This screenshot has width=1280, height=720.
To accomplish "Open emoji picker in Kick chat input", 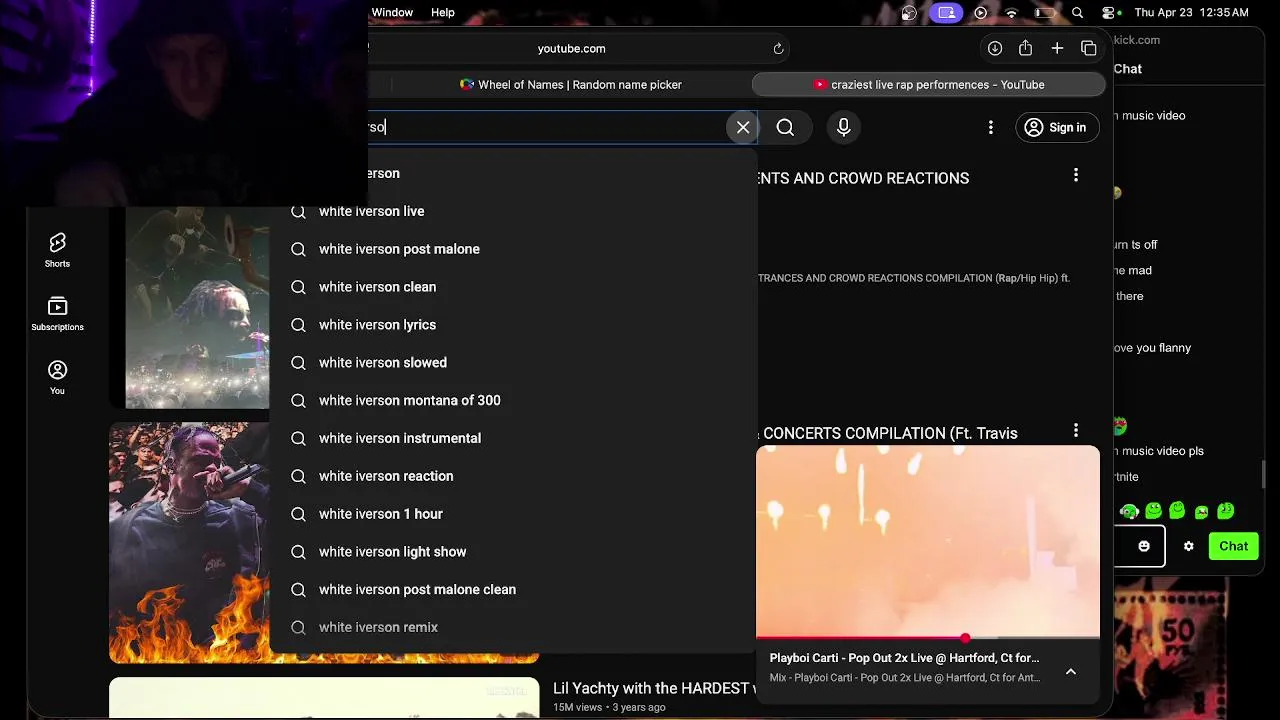I will [x=1144, y=546].
